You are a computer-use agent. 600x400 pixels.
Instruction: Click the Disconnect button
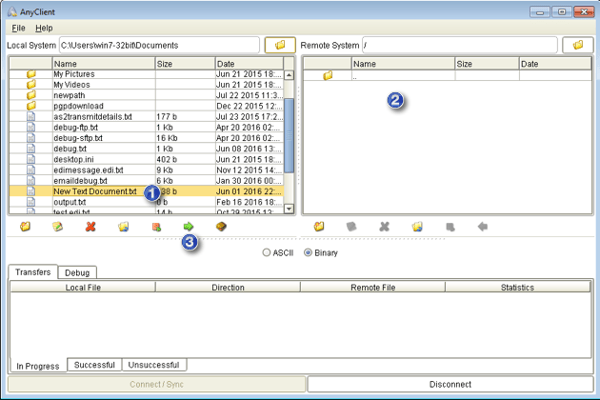click(450, 384)
